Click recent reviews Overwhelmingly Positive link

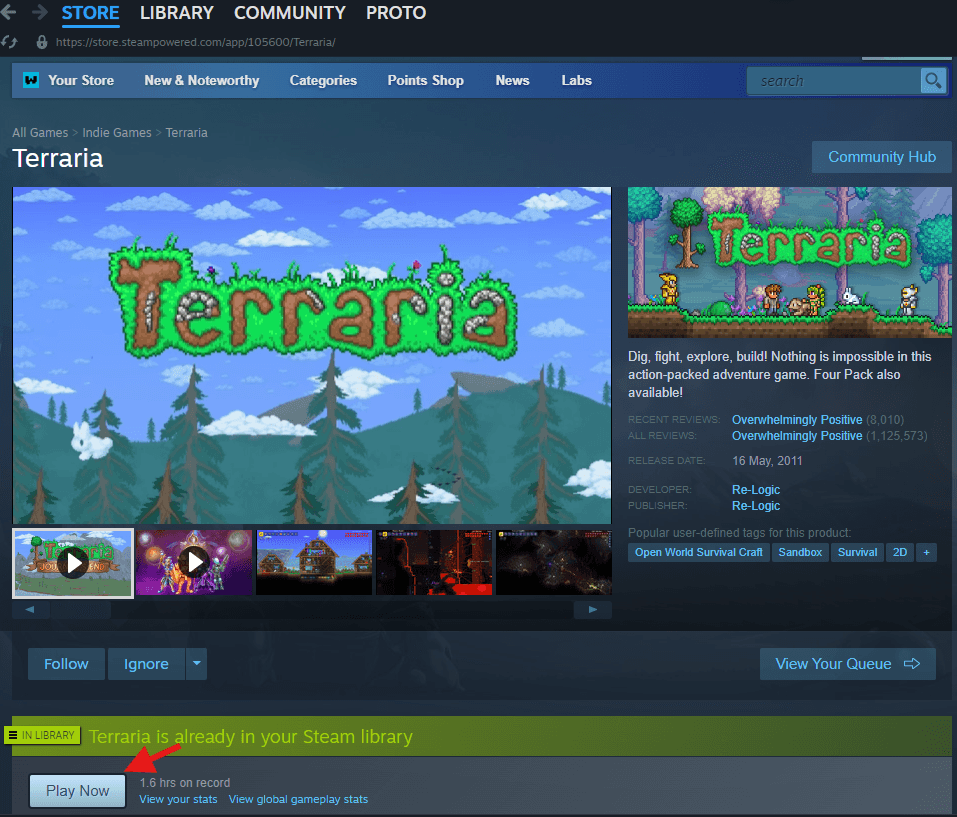[x=796, y=420]
